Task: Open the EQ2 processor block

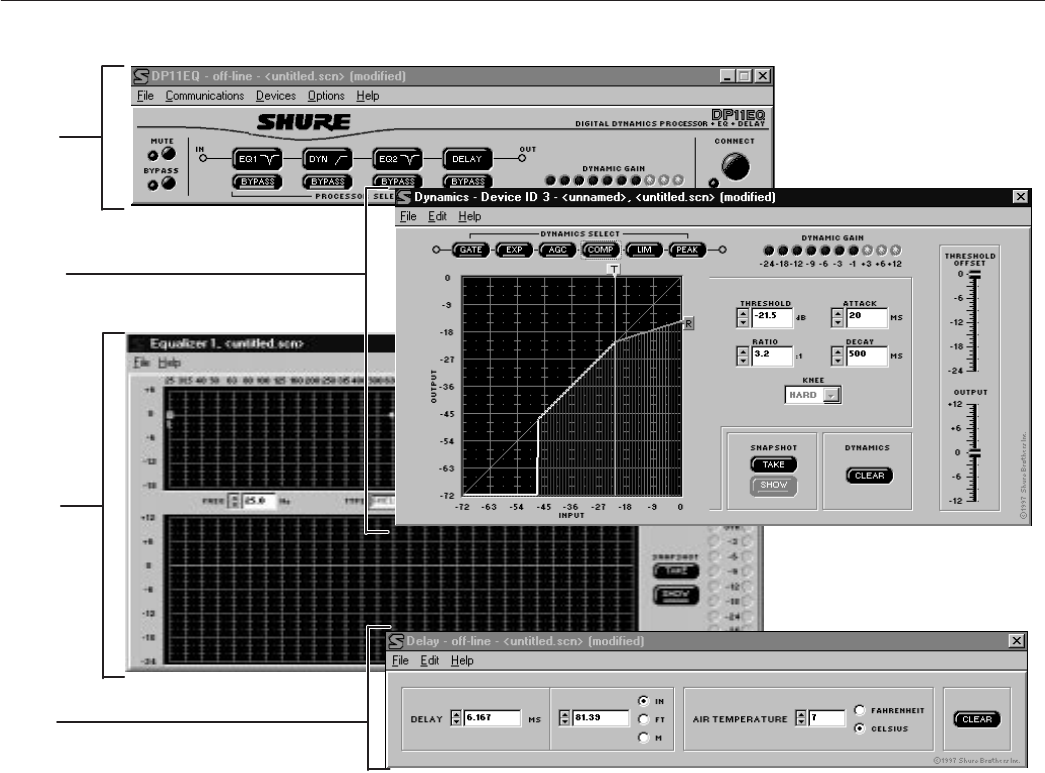Action: click(x=397, y=159)
